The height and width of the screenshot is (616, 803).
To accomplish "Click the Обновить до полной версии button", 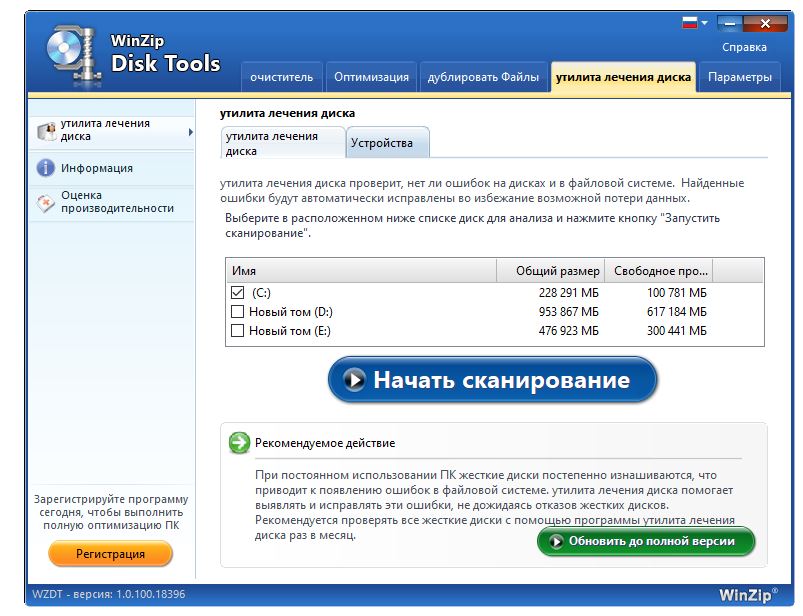I will pyautogui.click(x=646, y=541).
